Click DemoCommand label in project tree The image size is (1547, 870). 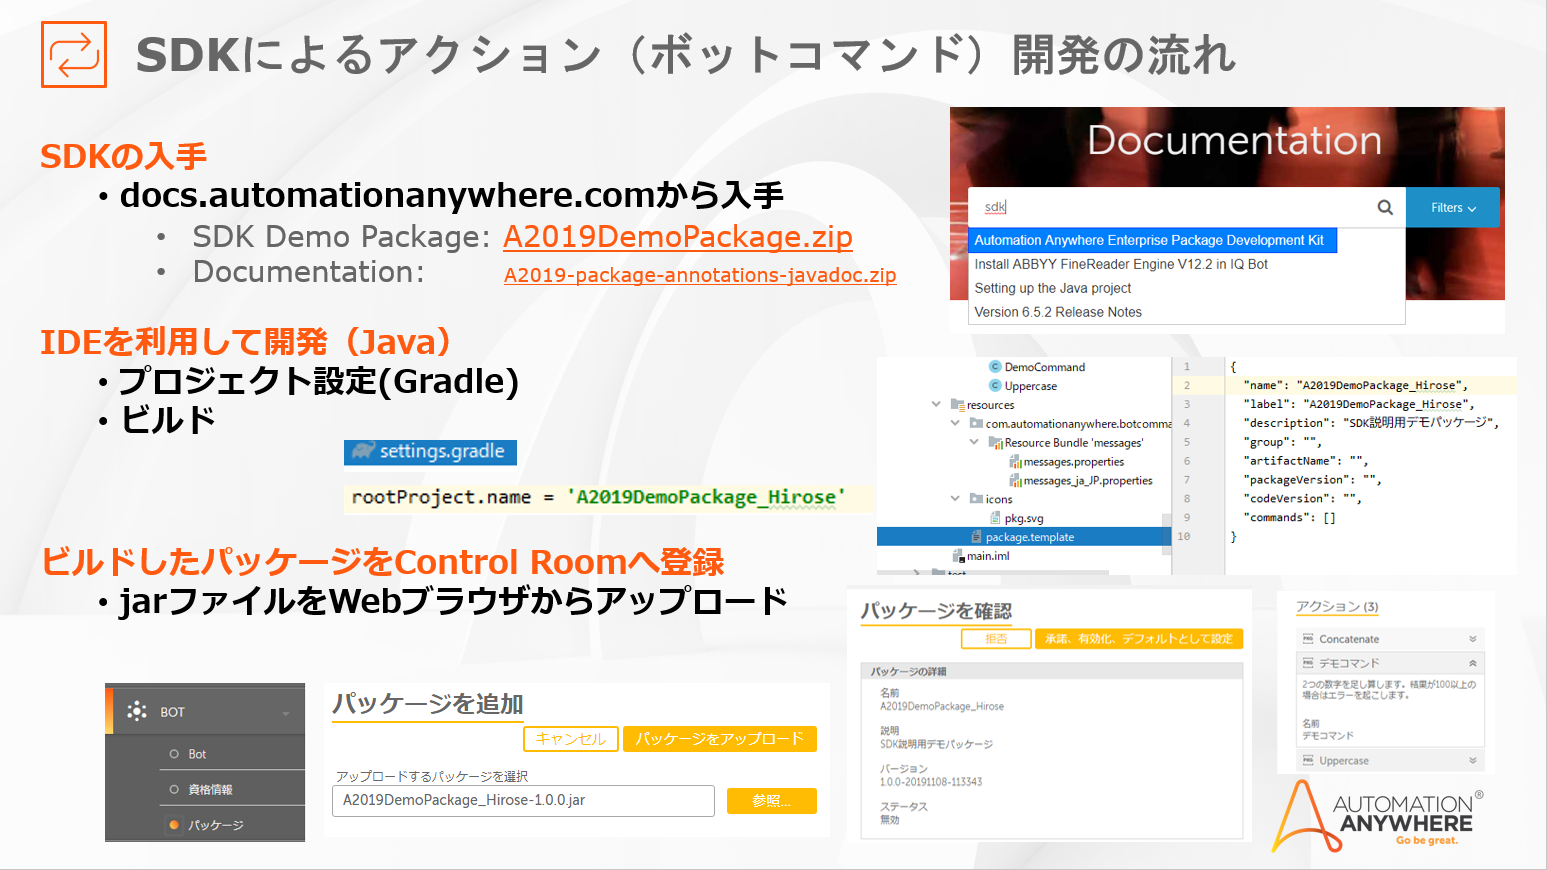[x=1045, y=367]
